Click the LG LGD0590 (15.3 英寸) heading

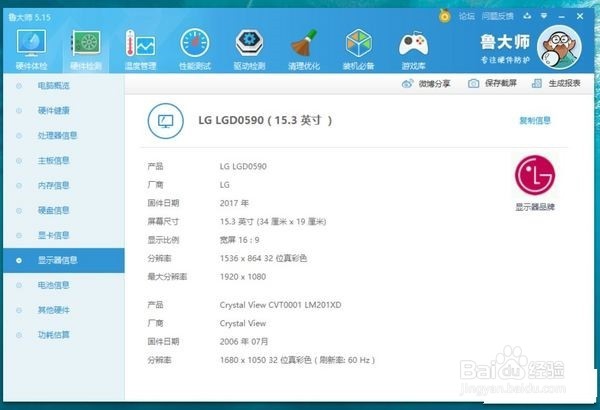point(265,120)
